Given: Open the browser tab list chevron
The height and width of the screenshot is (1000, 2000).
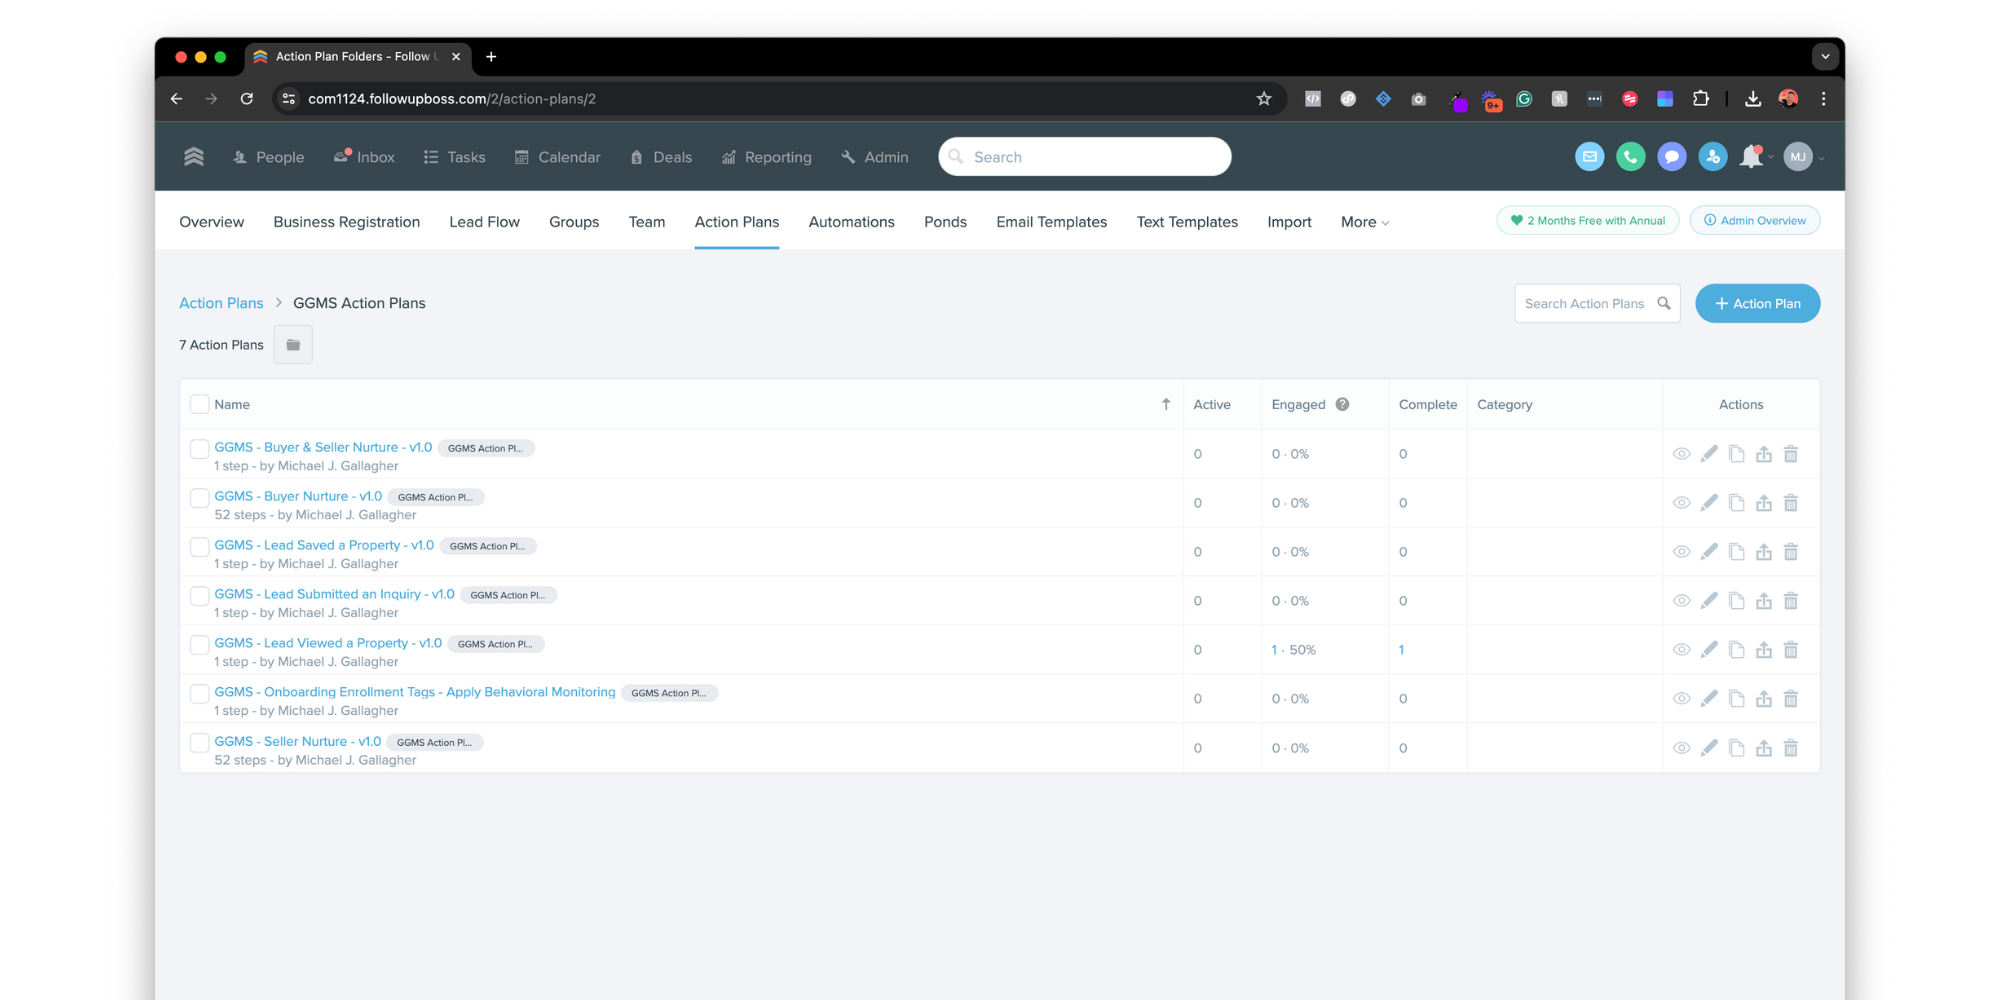Looking at the screenshot, I should pyautogui.click(x=1825, y=57).
